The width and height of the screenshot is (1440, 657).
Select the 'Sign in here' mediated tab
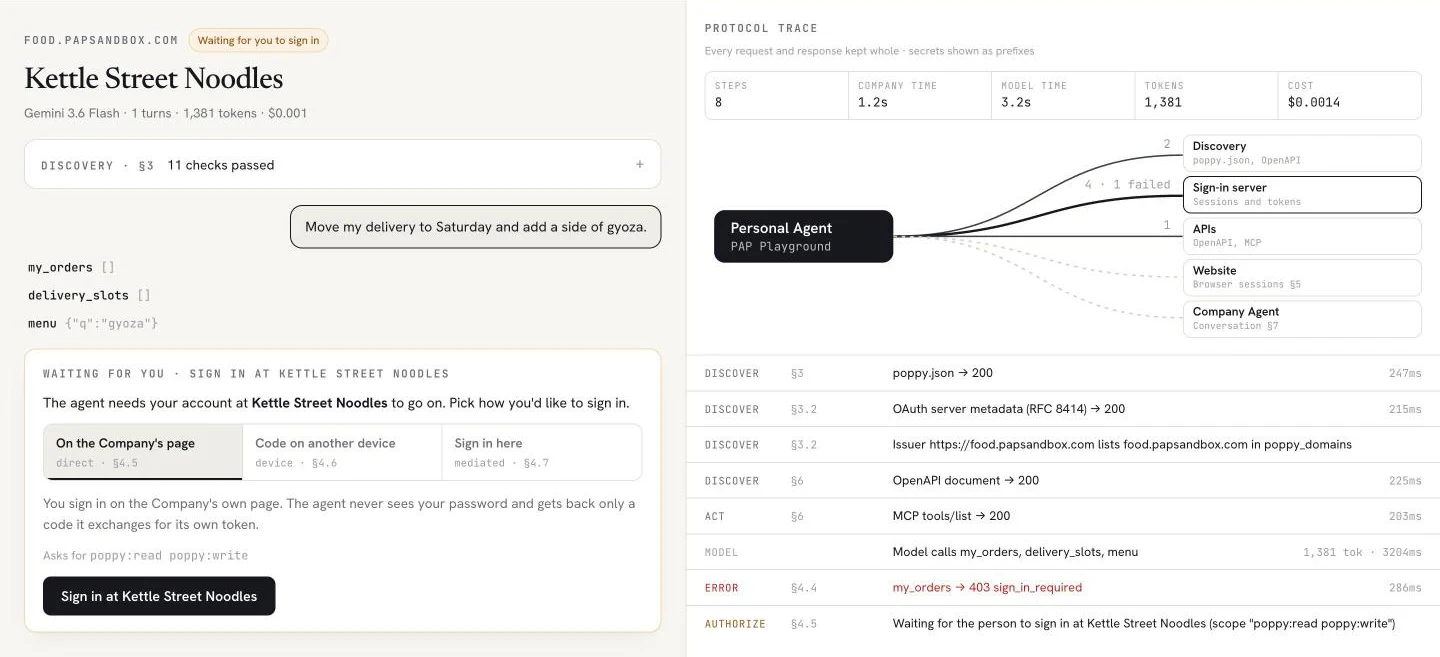(x=541, y=452)
